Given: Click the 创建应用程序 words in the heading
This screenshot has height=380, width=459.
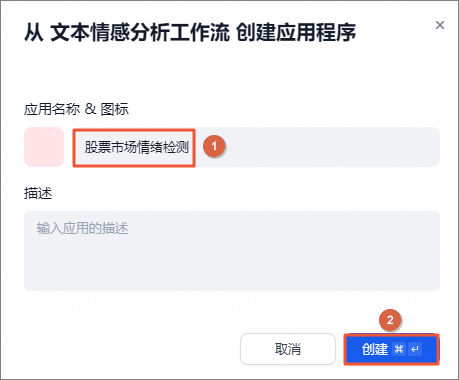Looking at the screenshot, I should point(296,32).
